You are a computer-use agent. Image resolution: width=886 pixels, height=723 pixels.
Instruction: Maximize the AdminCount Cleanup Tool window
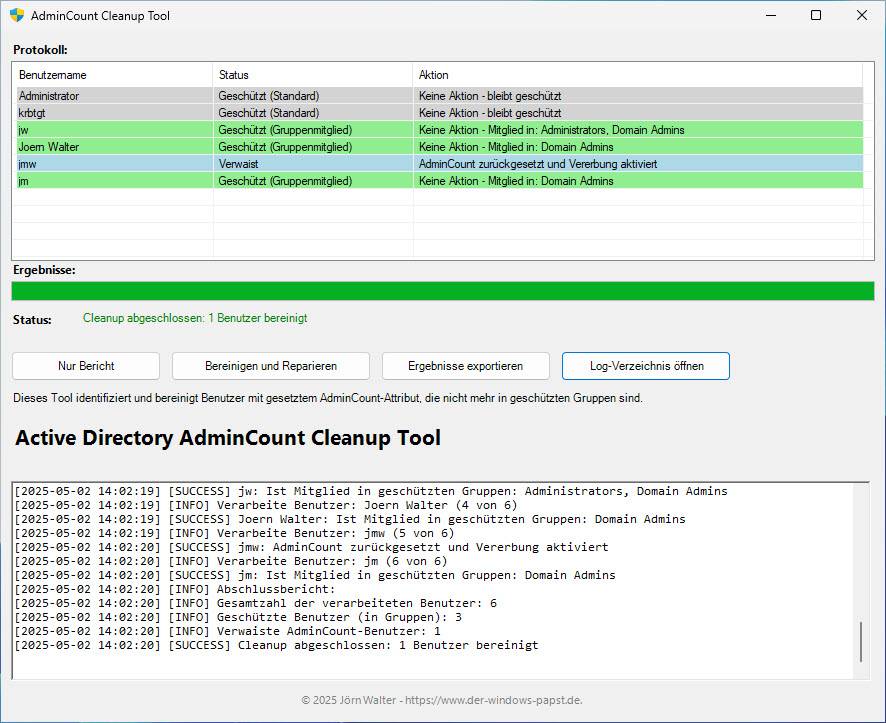tap(815, 15)
